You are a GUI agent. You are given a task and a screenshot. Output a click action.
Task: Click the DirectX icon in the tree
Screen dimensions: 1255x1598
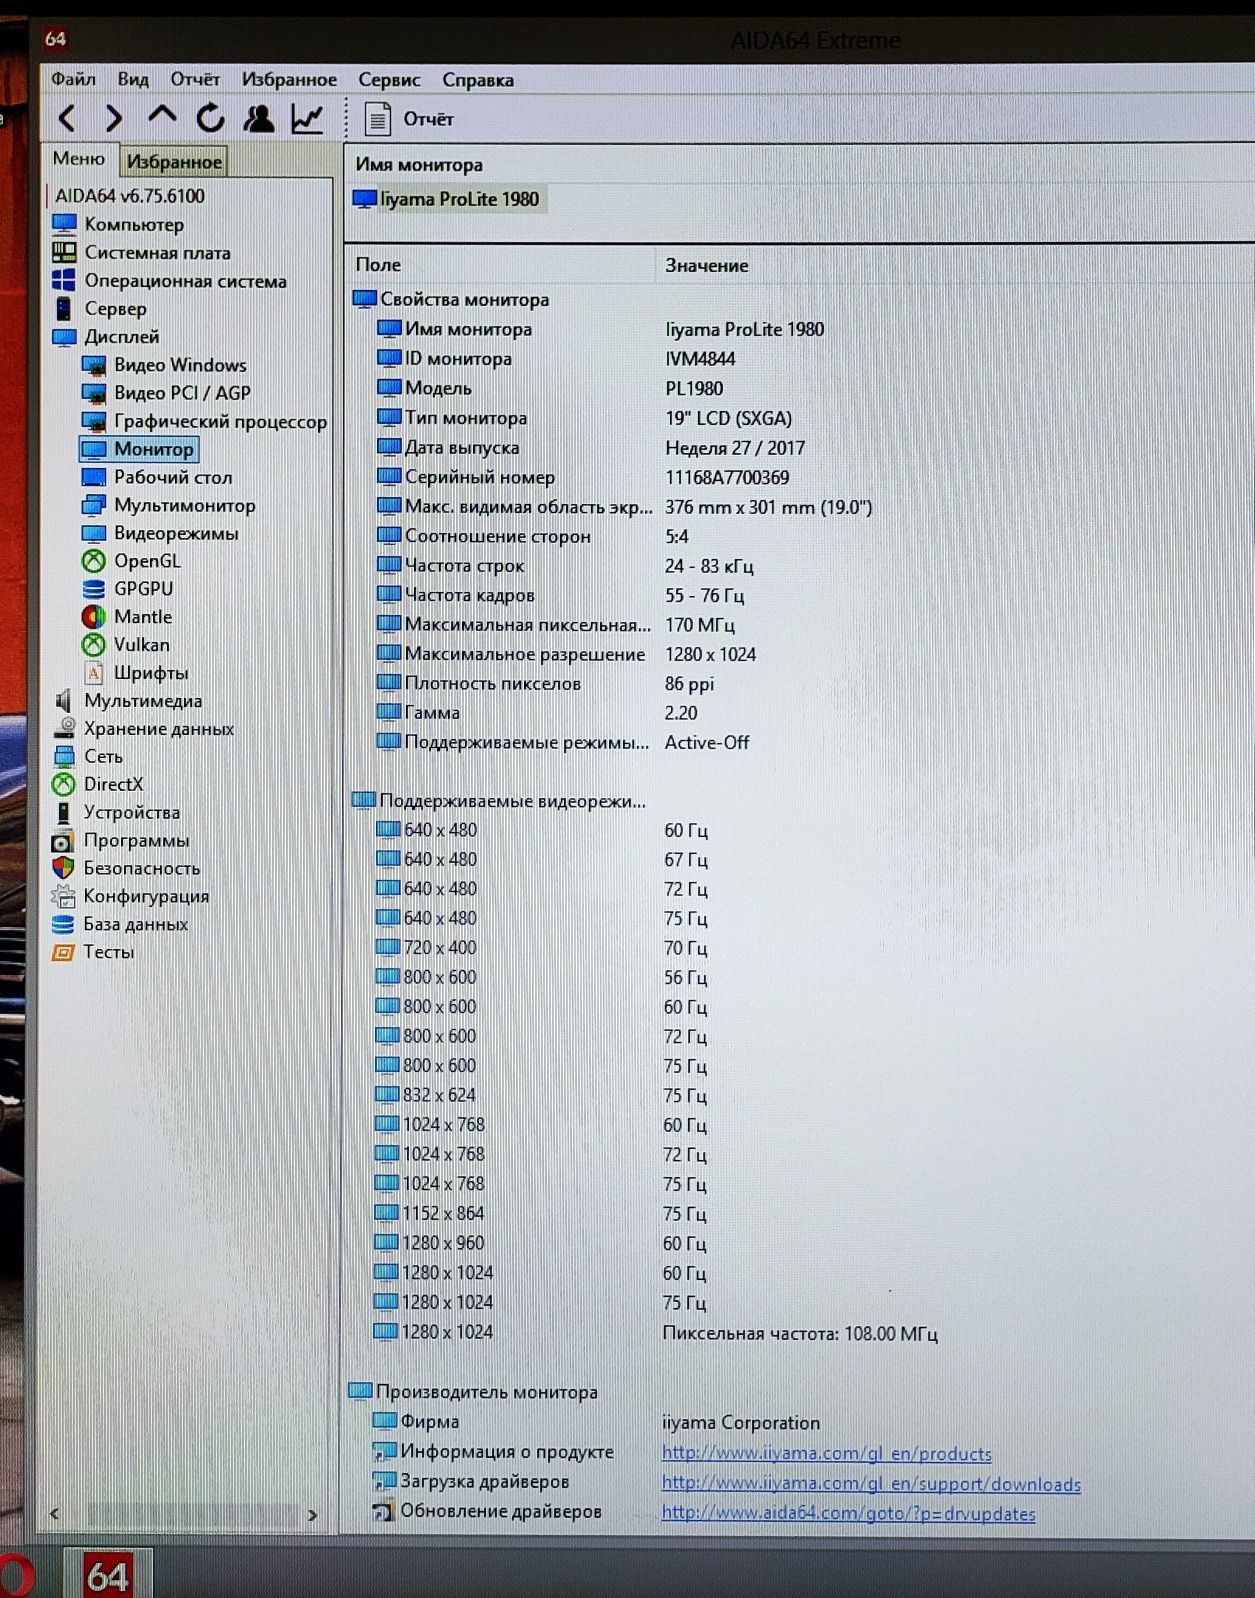tap(64, 784)
